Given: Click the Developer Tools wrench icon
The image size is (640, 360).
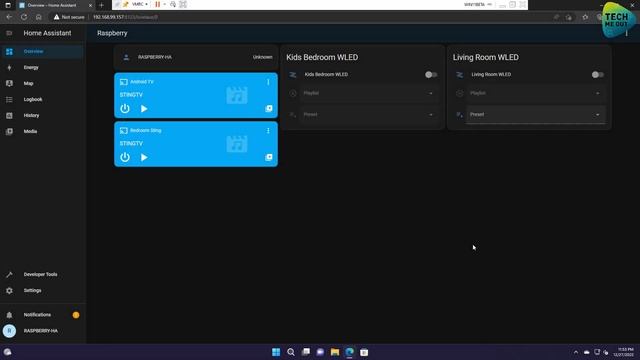Looking at the screenshot, I should coord(9,275).
